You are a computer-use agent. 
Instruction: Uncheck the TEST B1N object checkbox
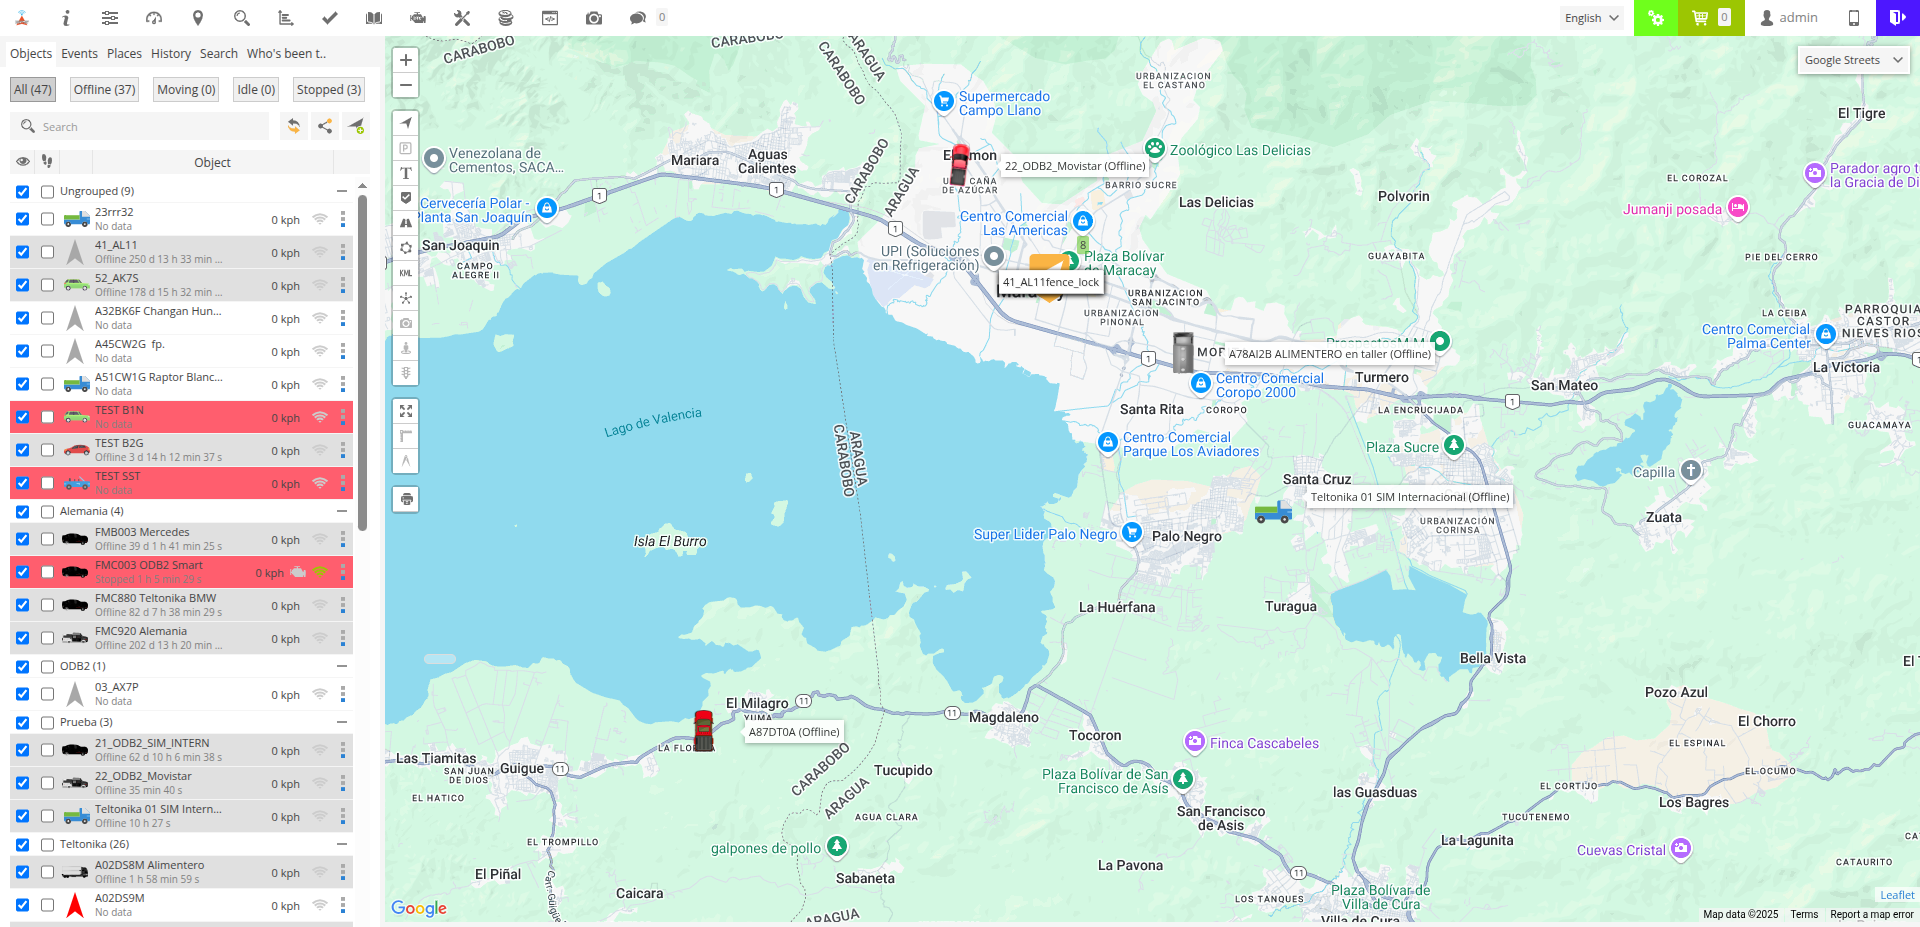22,417
